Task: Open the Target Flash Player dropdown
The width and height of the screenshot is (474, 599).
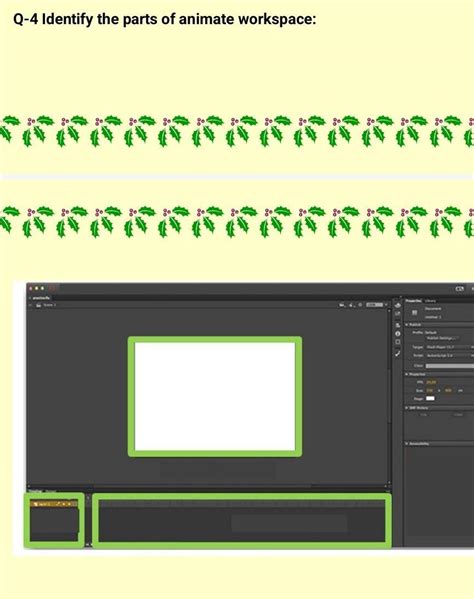Action: [449, 347]
